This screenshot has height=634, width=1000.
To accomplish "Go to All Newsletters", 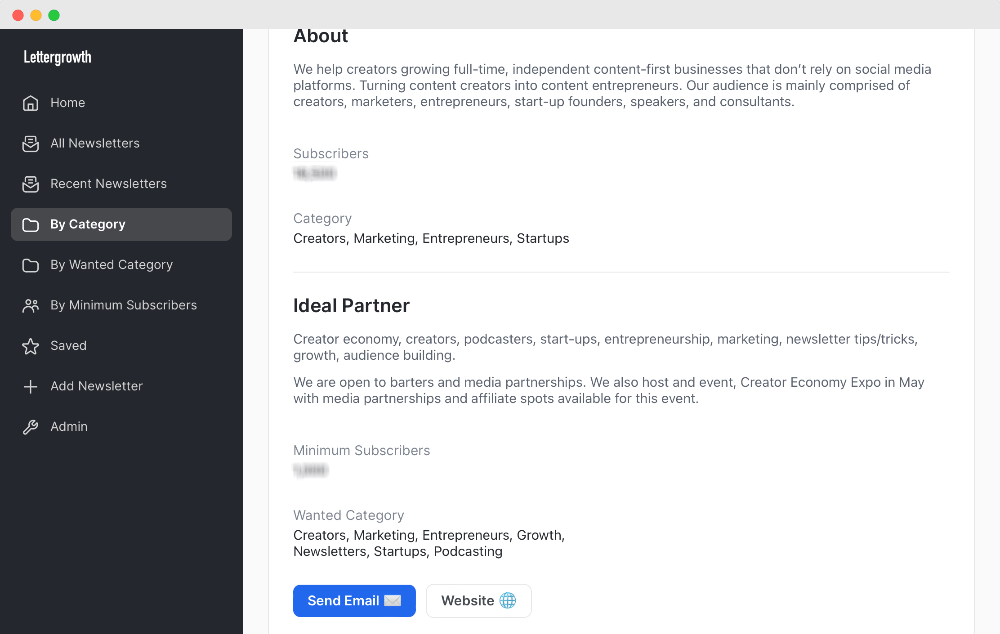I will tap(95, 144).
